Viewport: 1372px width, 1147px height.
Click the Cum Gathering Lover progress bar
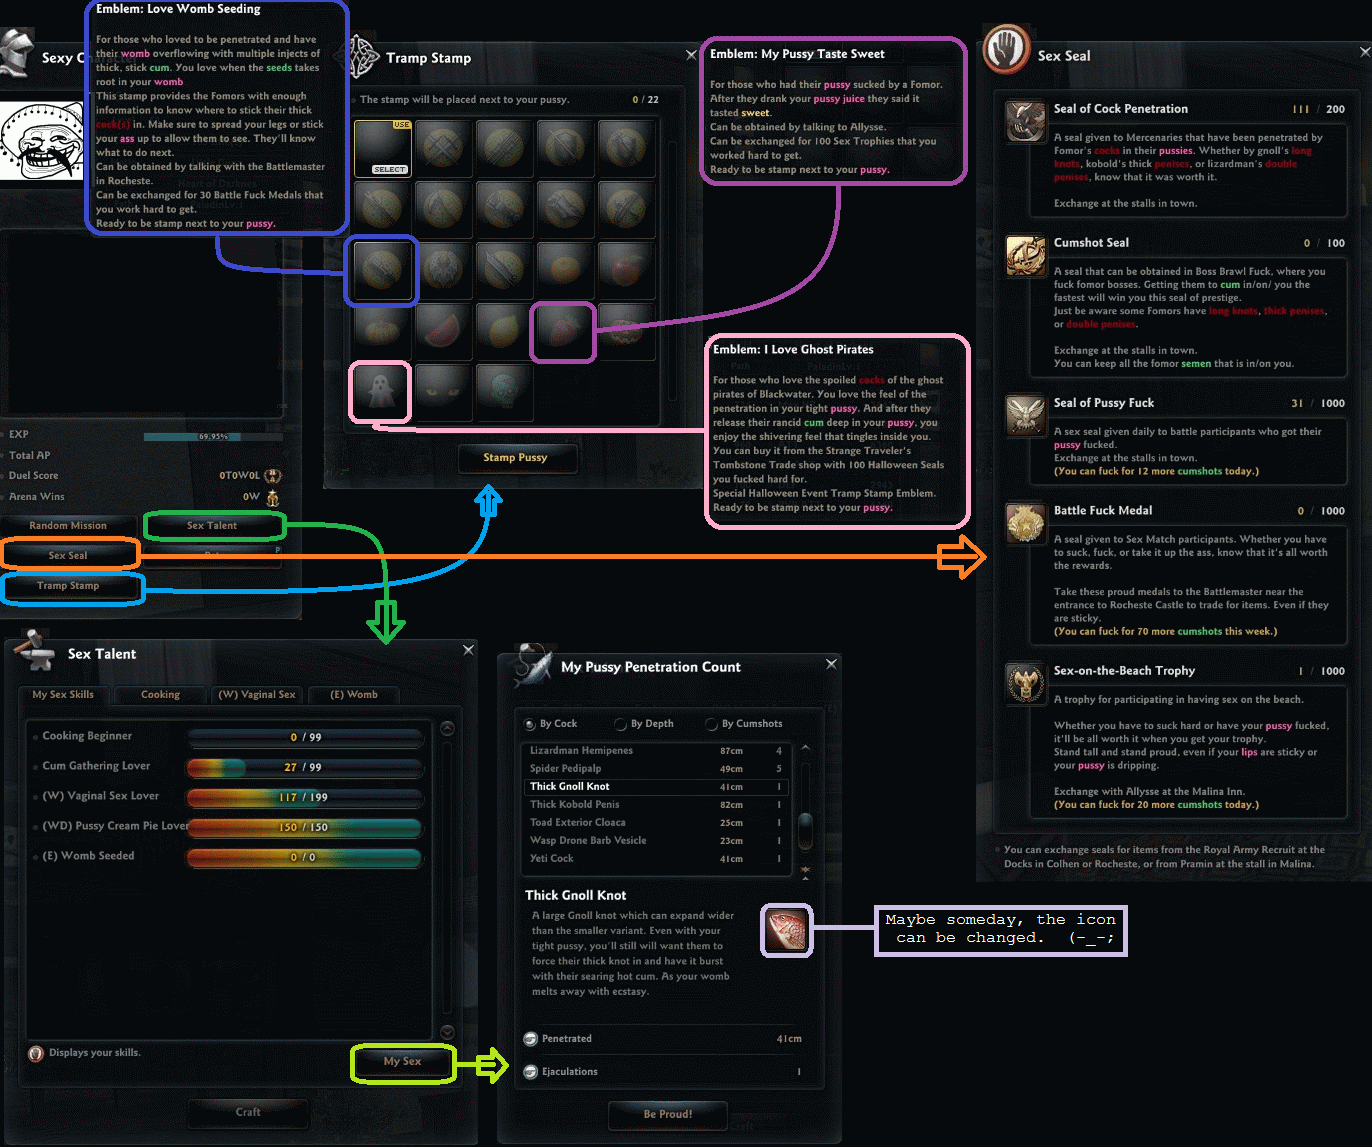(304, 767)
